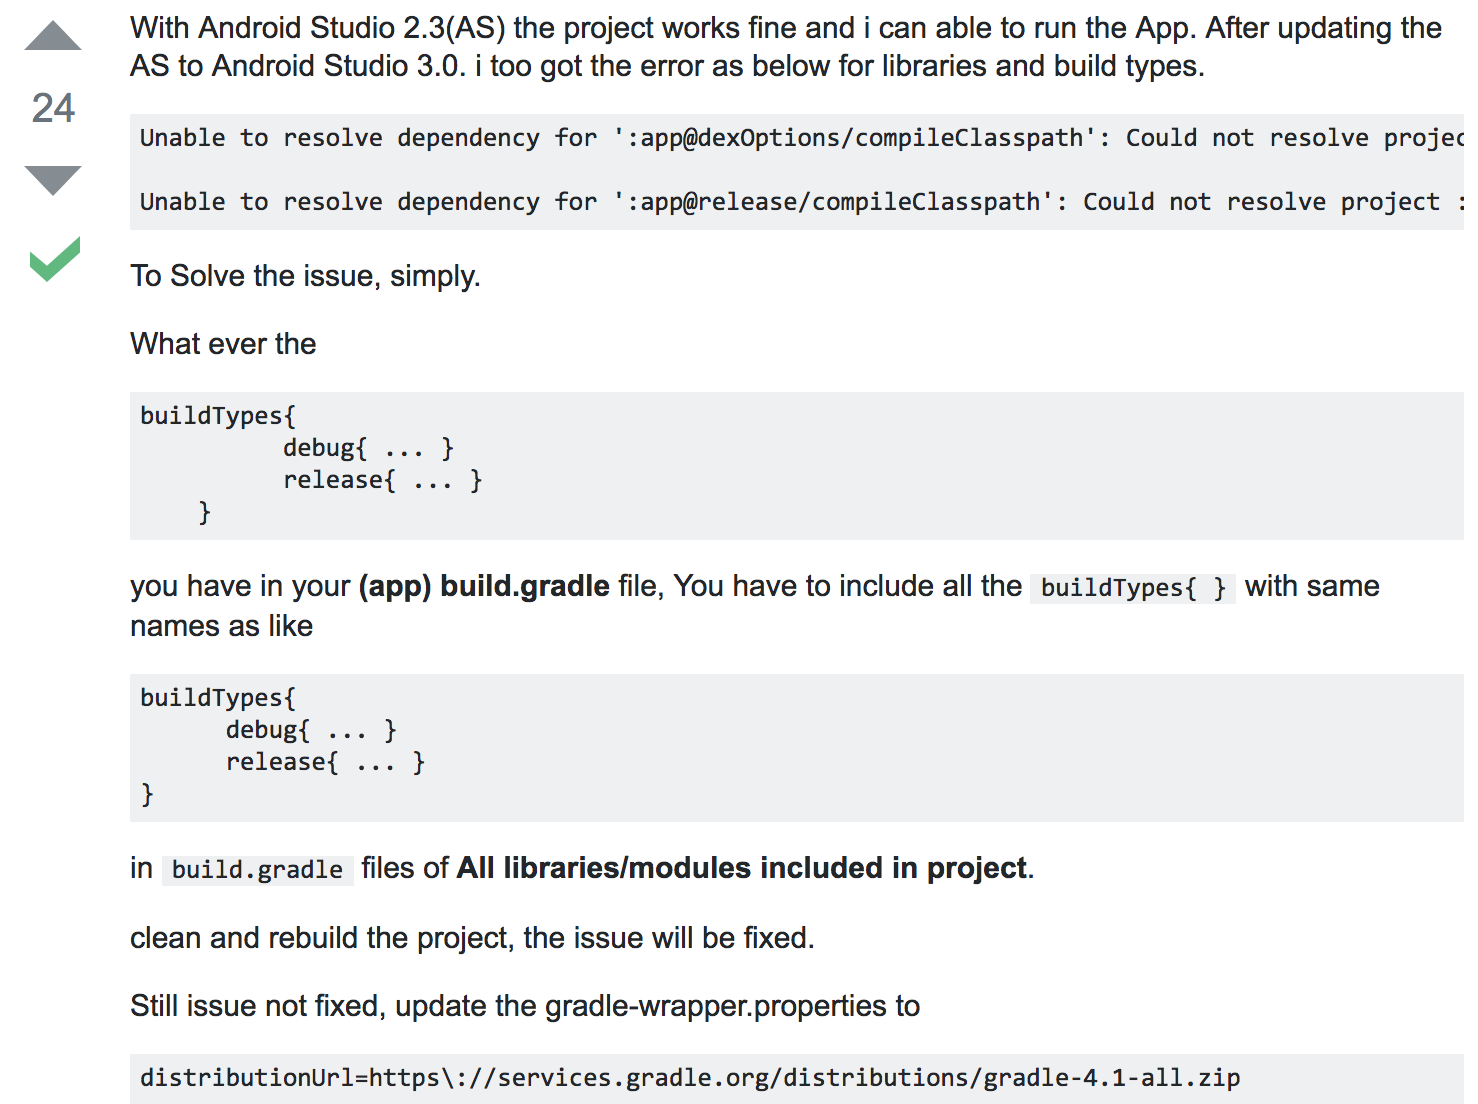Click 'To Solve the issue, simply.' sentence
Image resolution: width=1478 pixels, height=1104 pixels.
[x=305, y=276]
